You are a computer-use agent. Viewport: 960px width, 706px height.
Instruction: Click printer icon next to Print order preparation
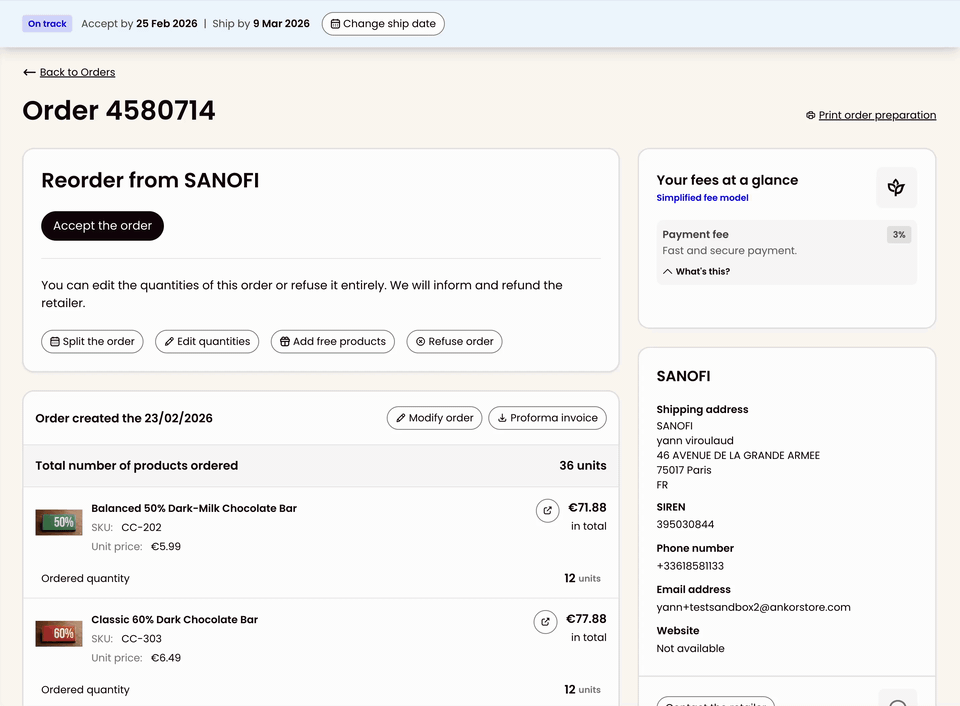[811, 115]
